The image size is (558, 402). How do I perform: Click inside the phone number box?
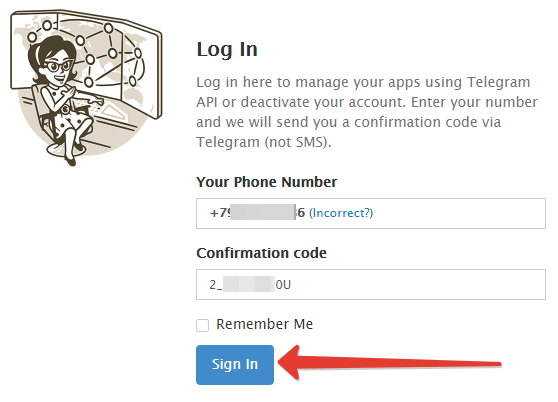click(x=370, y=213)
